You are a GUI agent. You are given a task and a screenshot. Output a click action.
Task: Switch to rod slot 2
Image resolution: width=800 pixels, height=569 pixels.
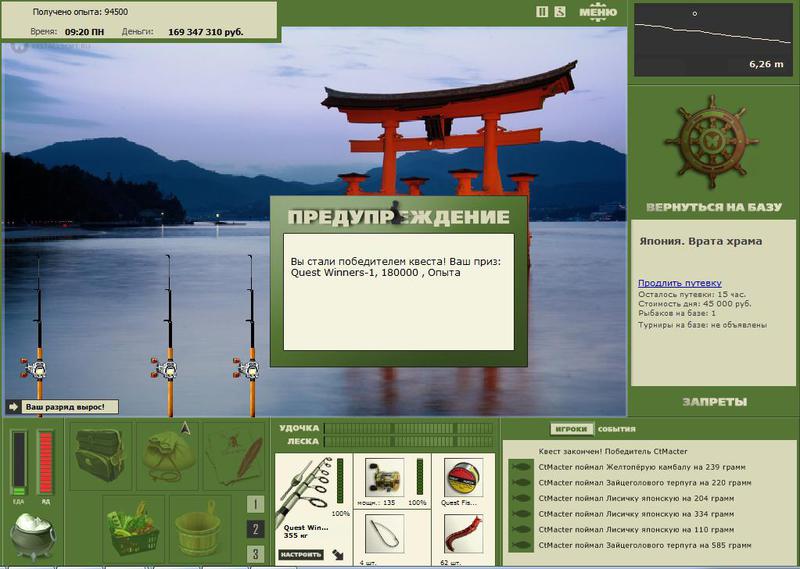256,529
